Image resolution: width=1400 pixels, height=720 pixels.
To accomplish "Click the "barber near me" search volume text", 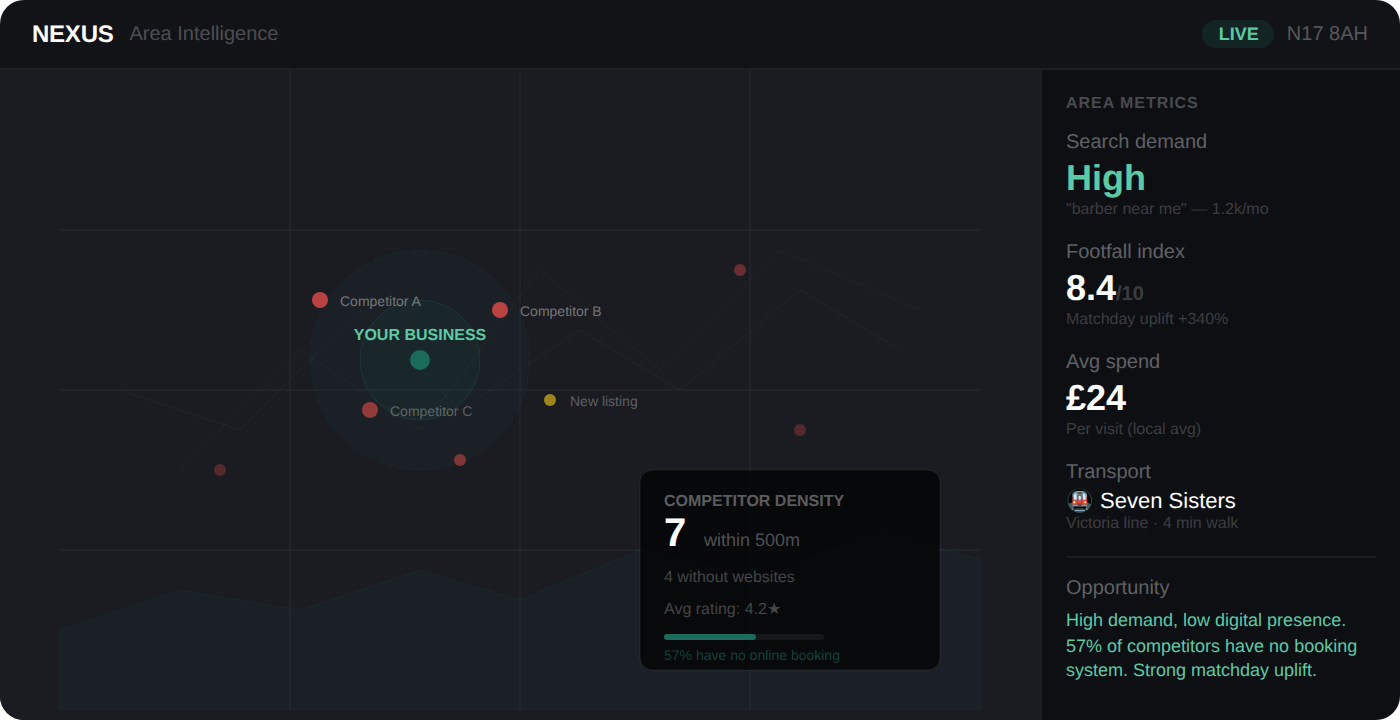I will click(1167, 209).
